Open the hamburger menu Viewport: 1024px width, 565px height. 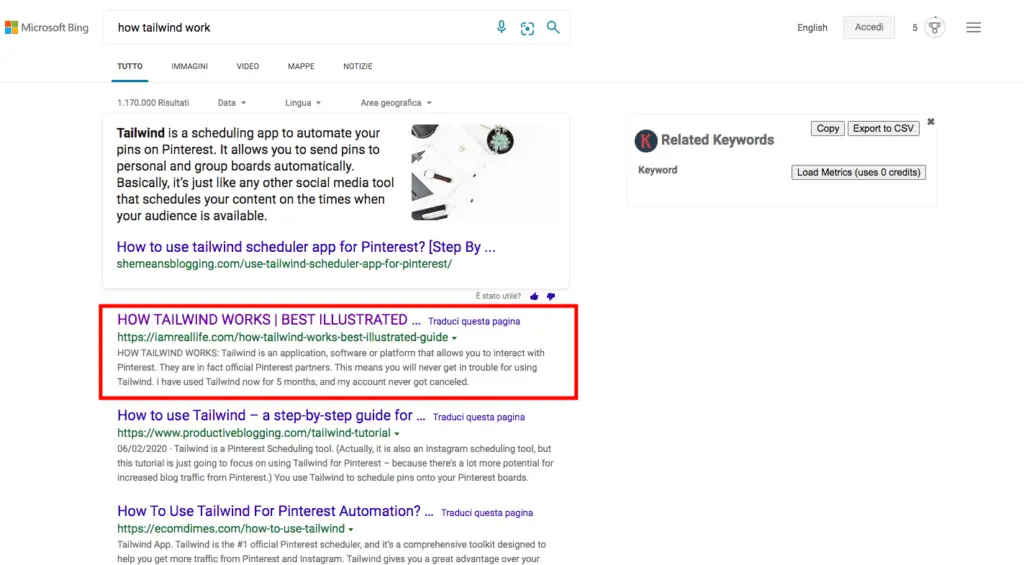[x=974, y=27]
